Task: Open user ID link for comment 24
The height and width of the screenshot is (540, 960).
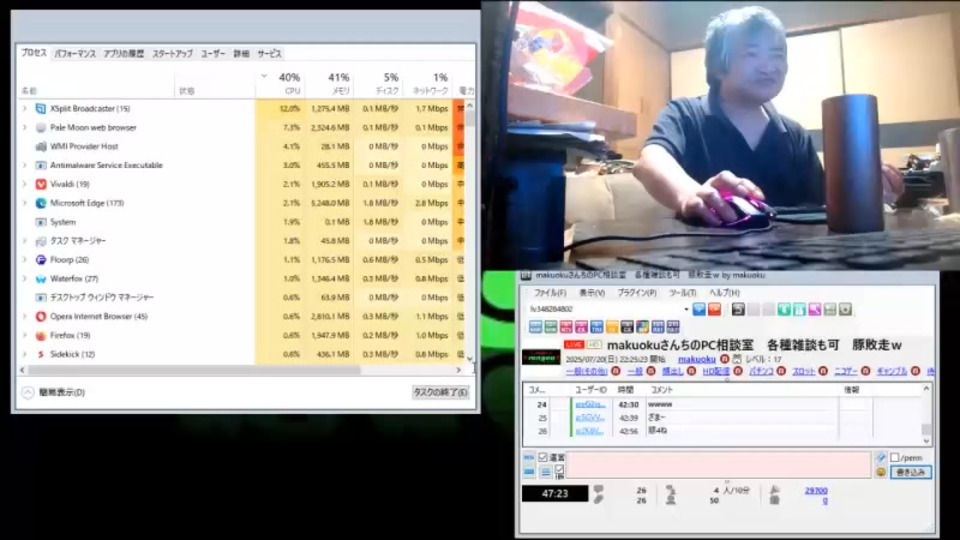Action: coord(590,404)
